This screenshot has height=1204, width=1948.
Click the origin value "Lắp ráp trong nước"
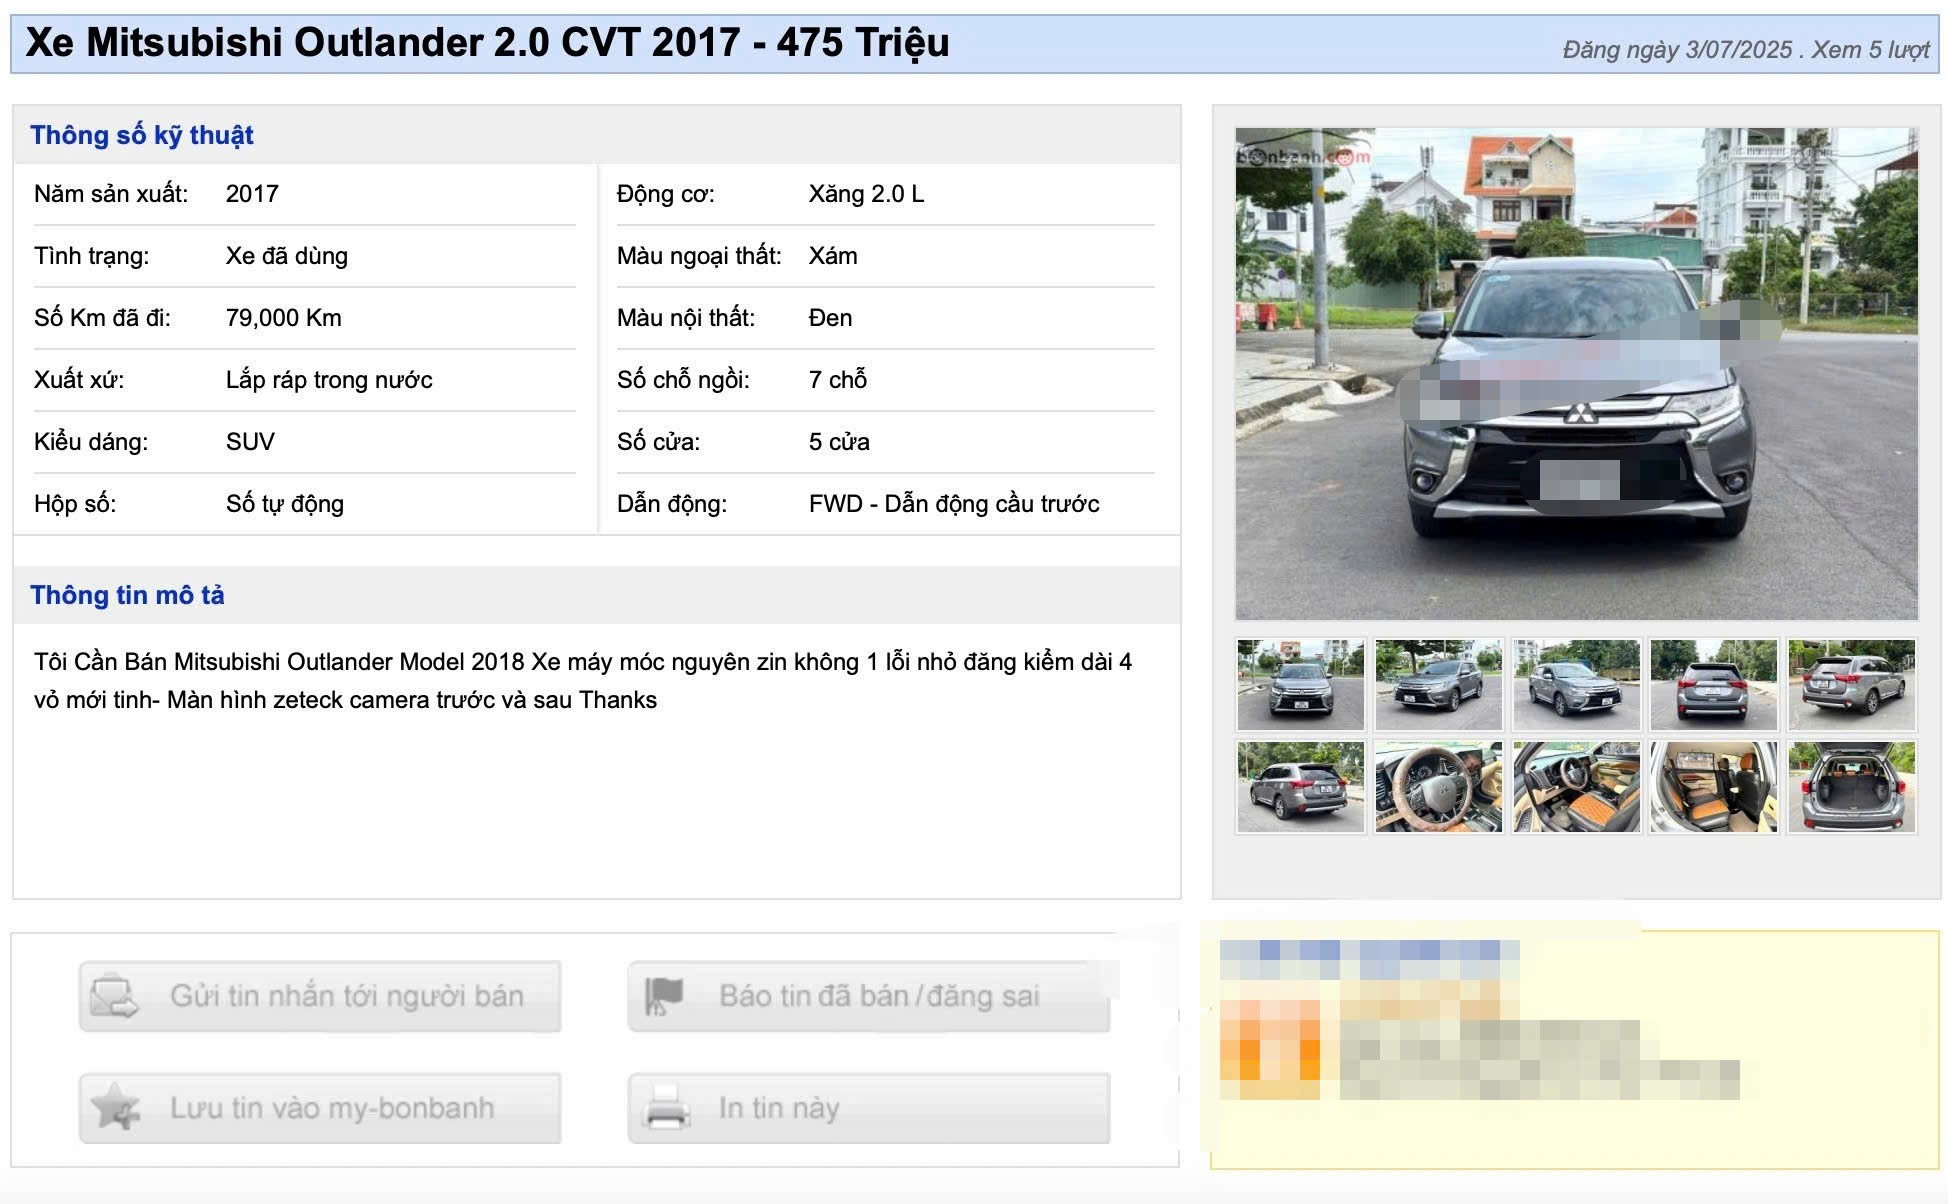click(x=329, y=380)
